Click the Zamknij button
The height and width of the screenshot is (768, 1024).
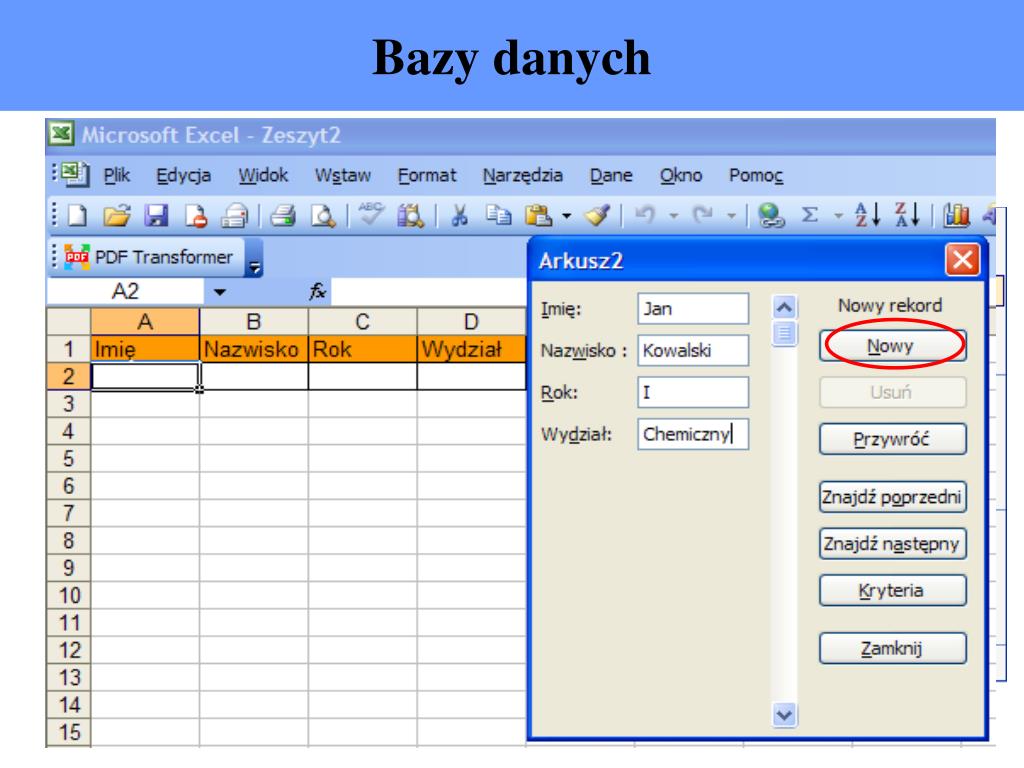click(892, 648)
